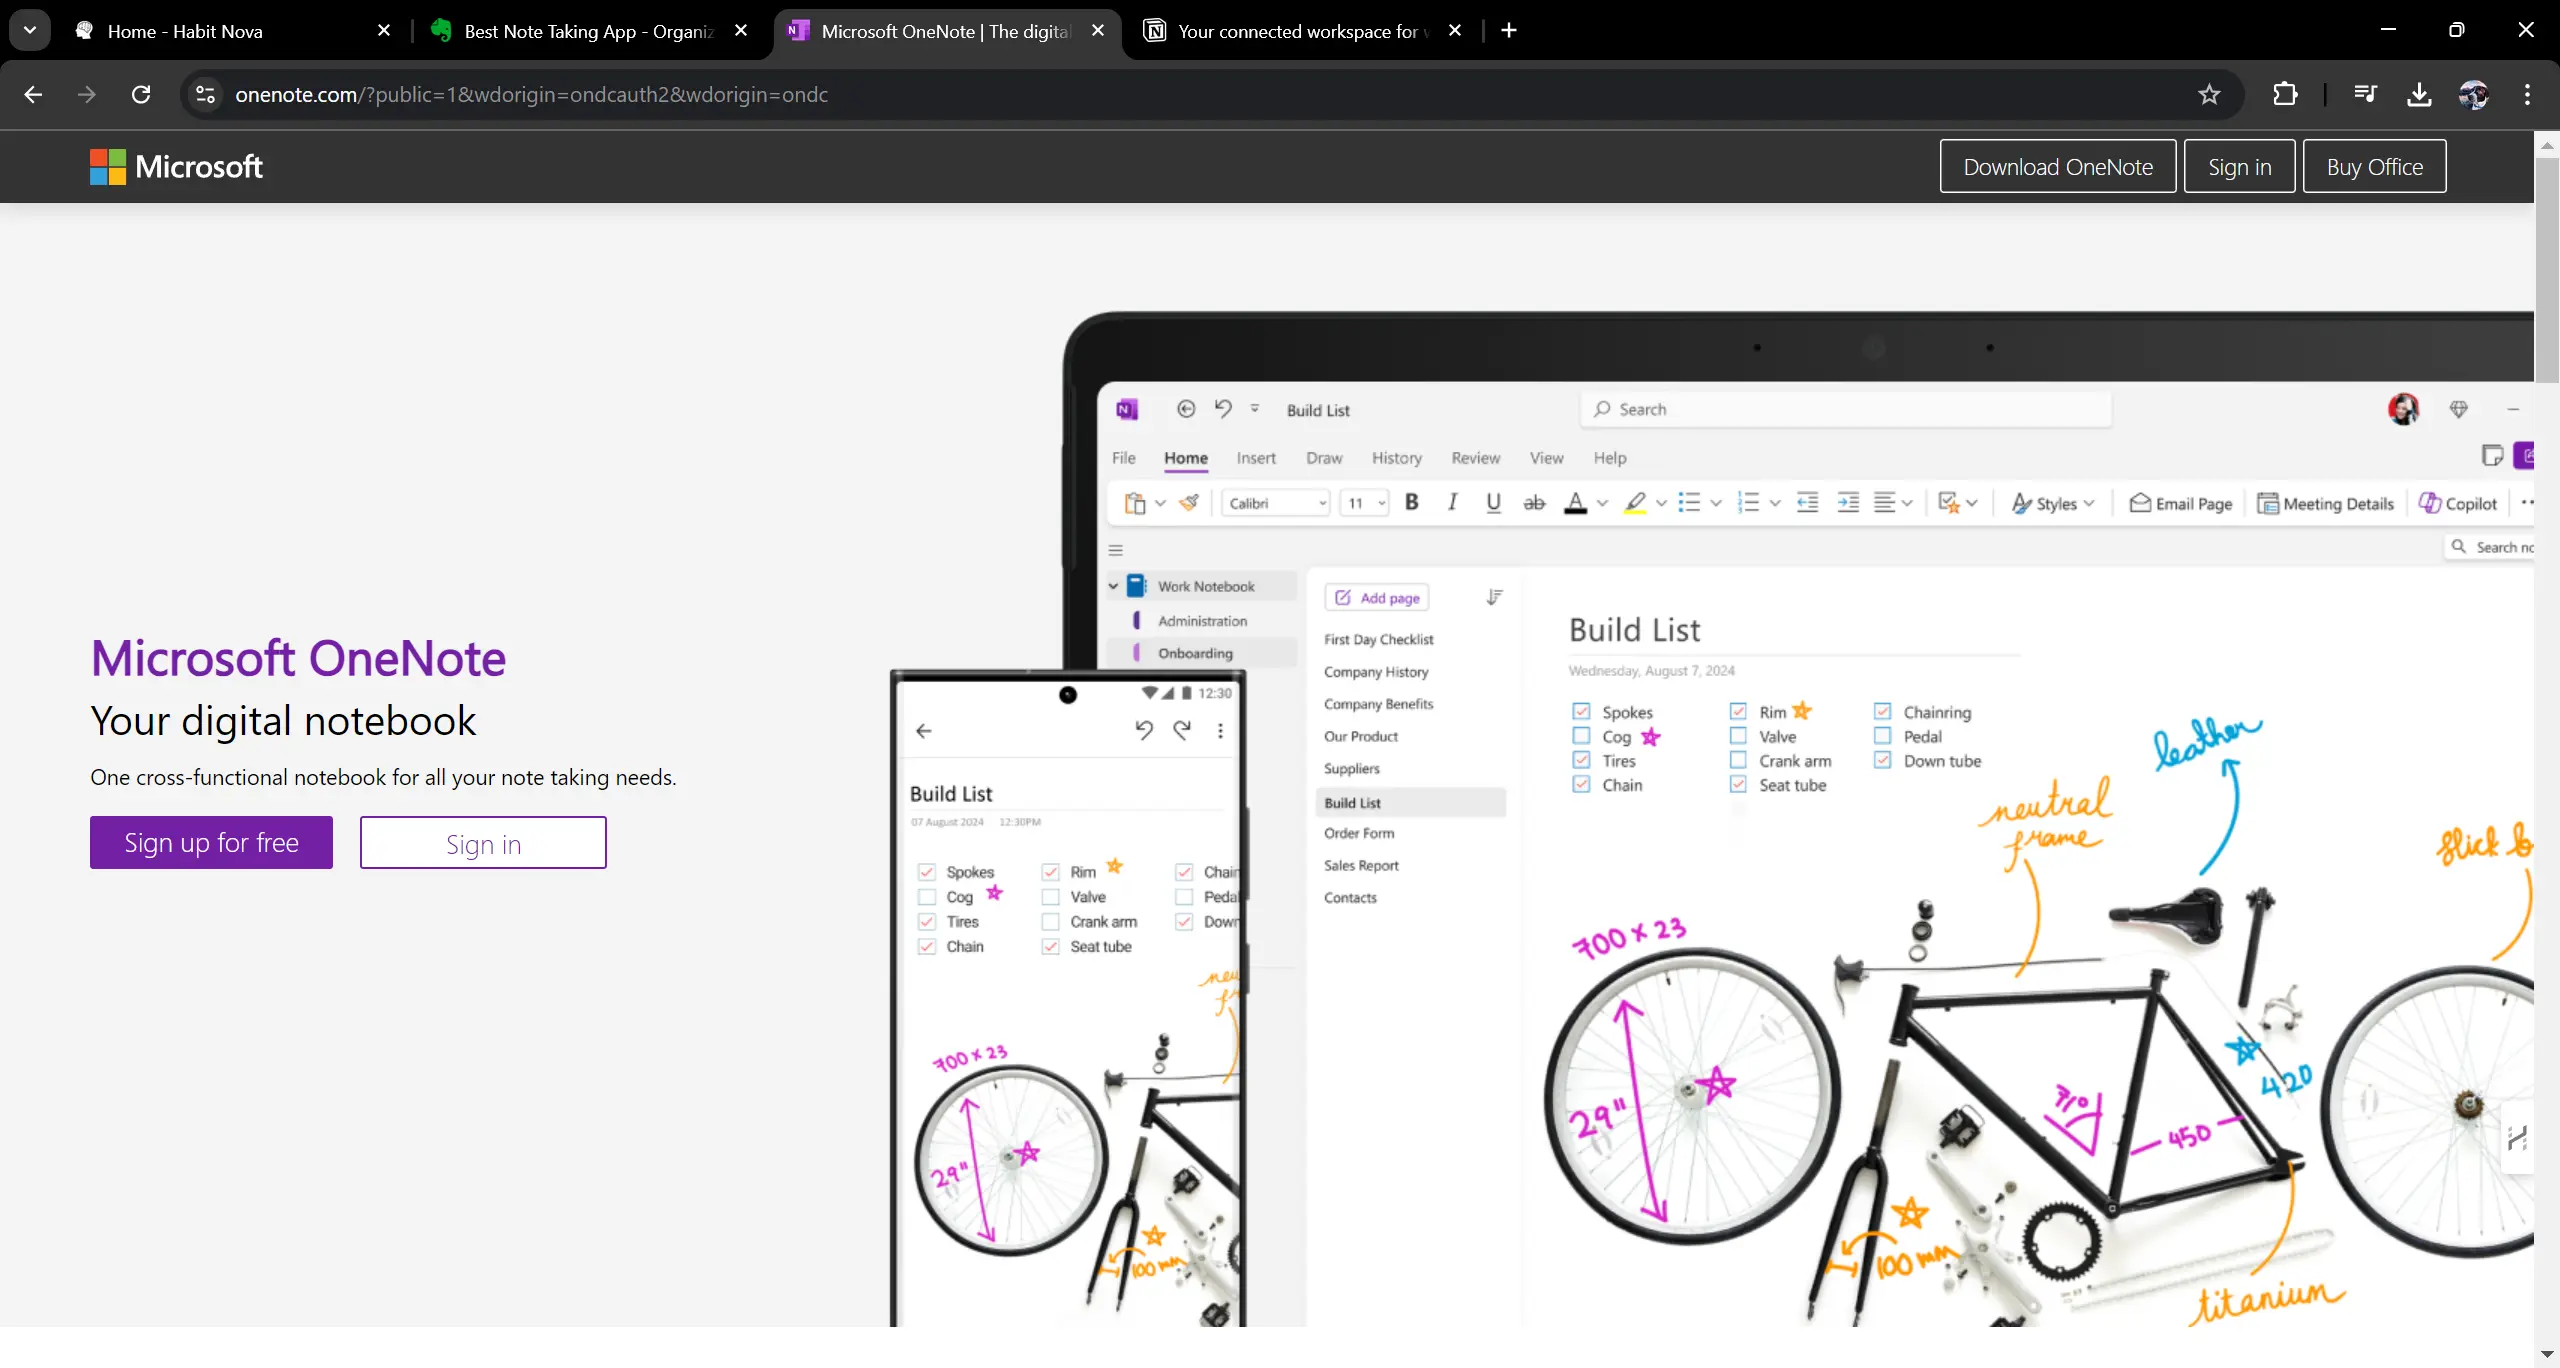This screenshot has width=2560, height=1368.
Task: Click the hamburger navigation icon above Work Notebook
Action: coord(1116,550)
